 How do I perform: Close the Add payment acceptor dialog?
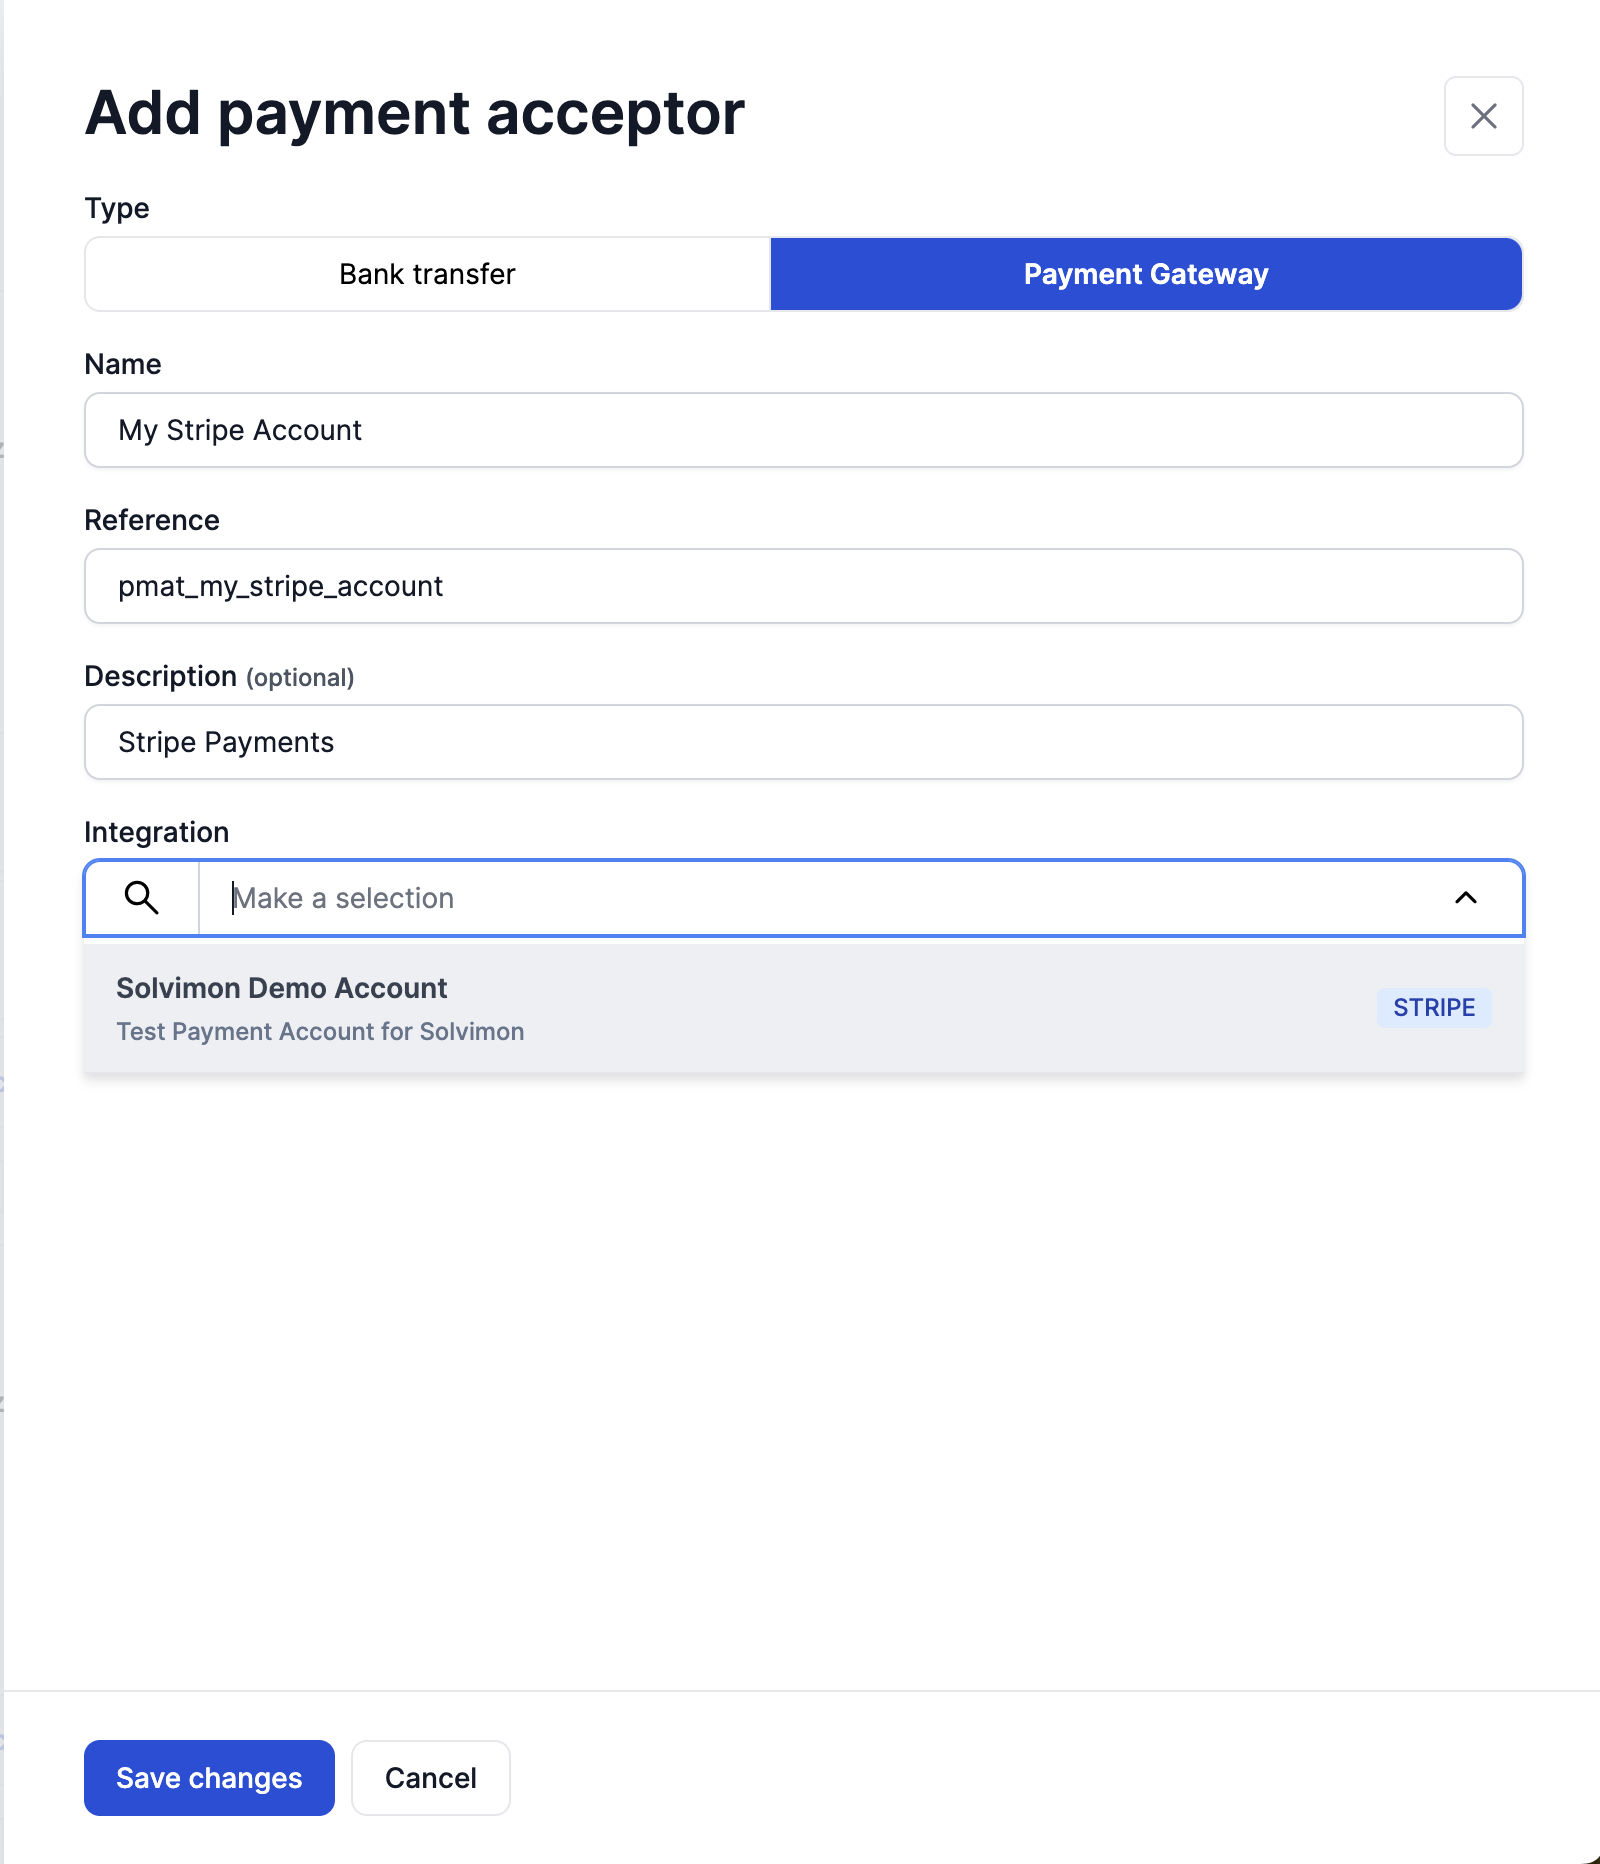[x=1483, y=116]
